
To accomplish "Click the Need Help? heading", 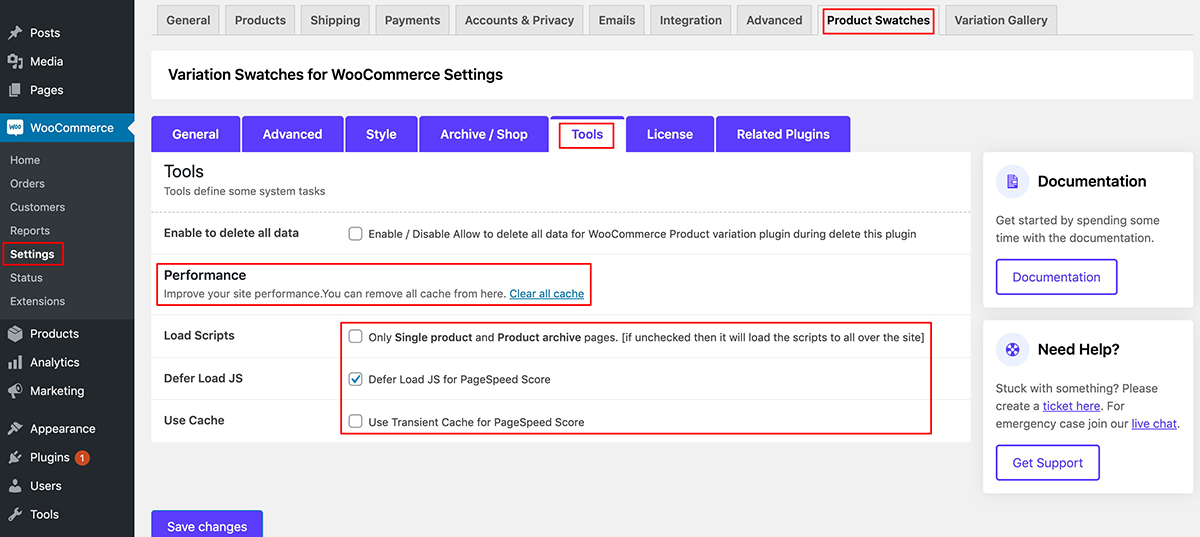I will pos(1079,349).
